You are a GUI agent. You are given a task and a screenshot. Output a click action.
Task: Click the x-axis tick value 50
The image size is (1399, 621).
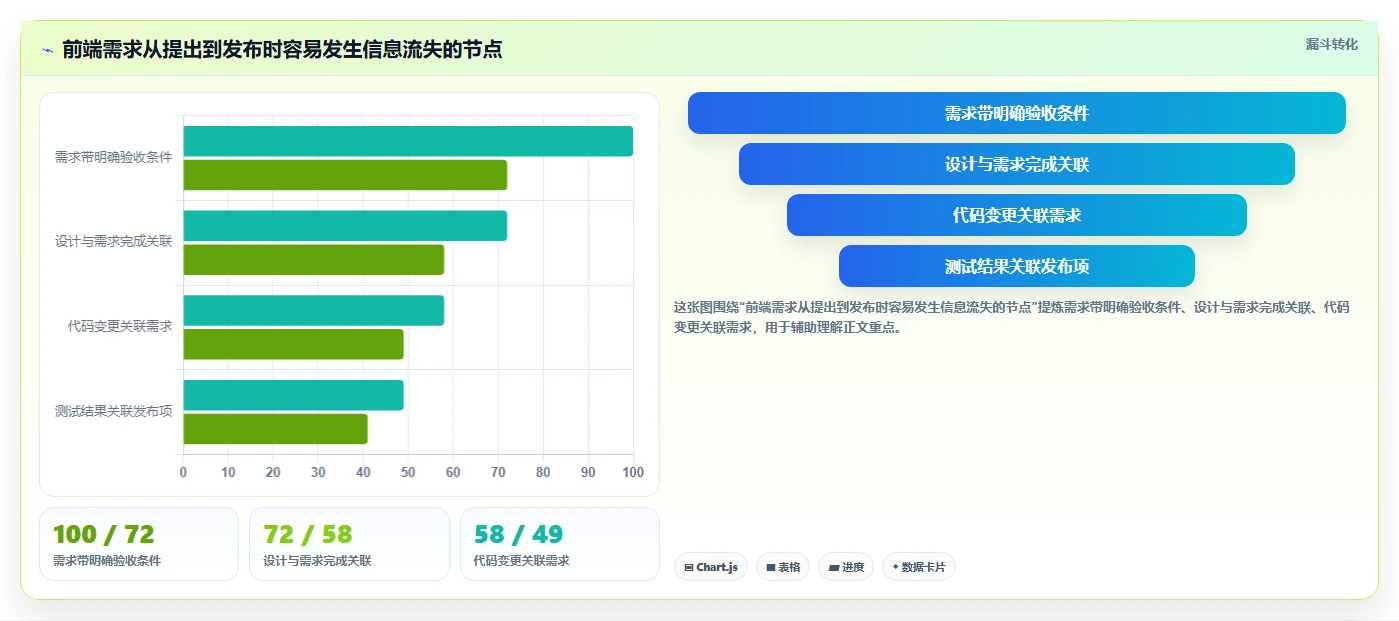(408, 472)
